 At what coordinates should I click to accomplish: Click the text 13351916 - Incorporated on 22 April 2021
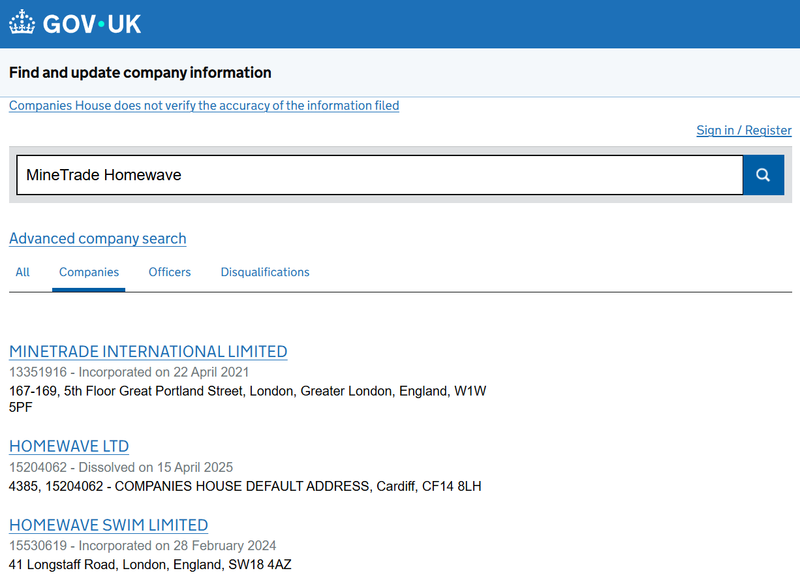(129, 372)
